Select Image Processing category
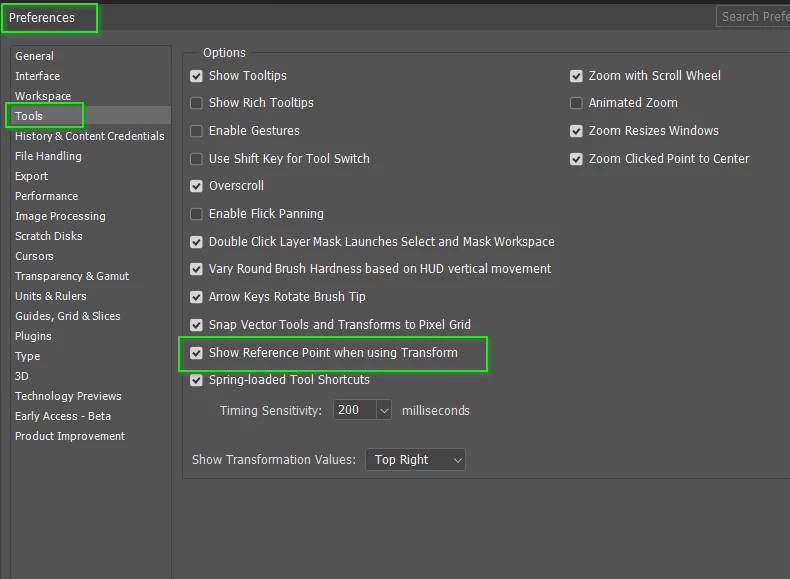The width and height of the screenshot is (790, 579). point(60,216)
